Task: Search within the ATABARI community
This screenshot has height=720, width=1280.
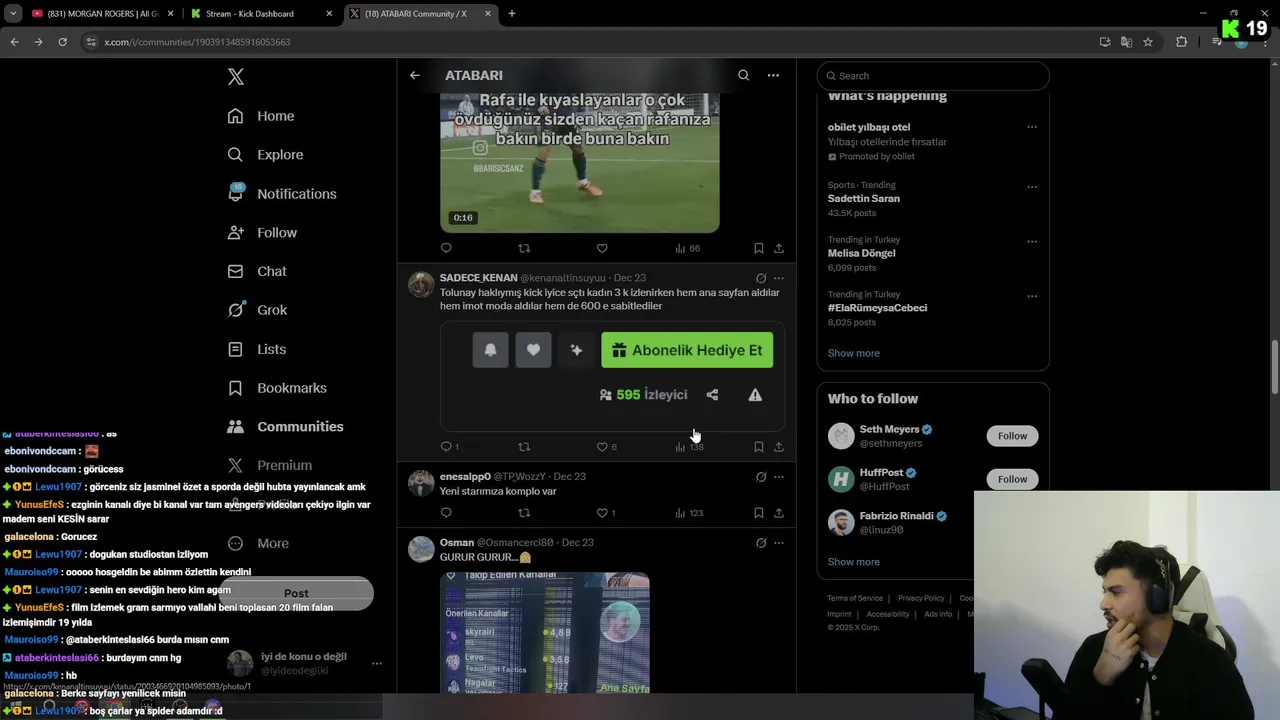Action: [x=743, y=75]
